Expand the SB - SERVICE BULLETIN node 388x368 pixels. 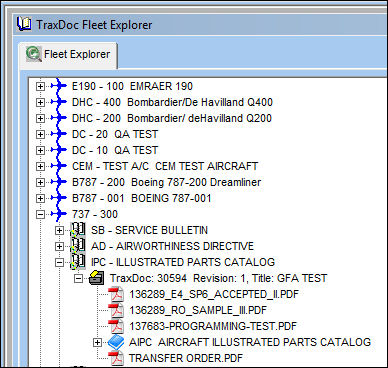click(x=59, y=230)
